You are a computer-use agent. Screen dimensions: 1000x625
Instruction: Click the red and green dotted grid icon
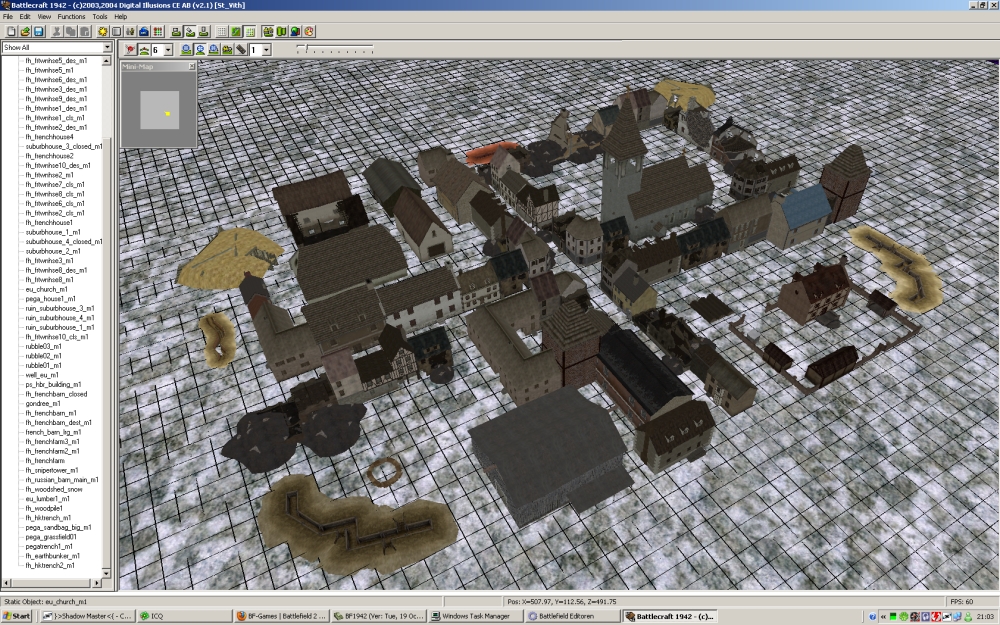tap(158, 31)
